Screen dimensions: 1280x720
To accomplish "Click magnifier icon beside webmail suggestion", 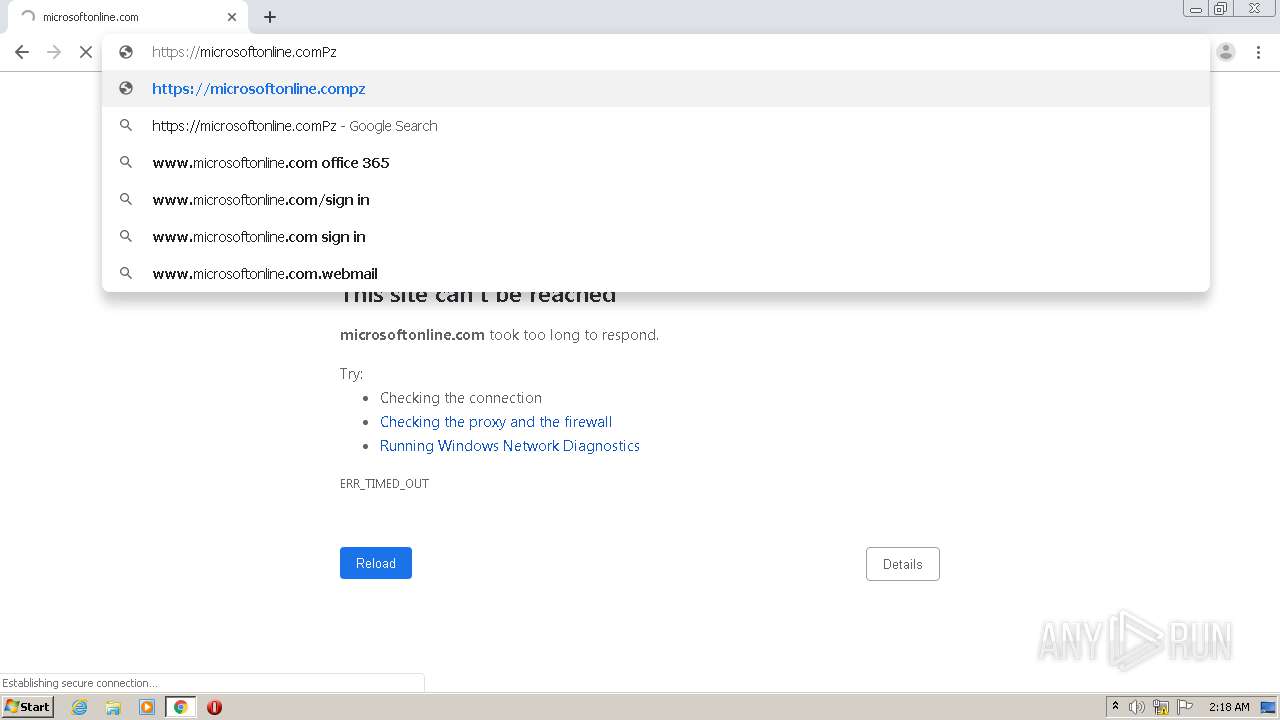I will pyautogui.click(x=126, y=273).
